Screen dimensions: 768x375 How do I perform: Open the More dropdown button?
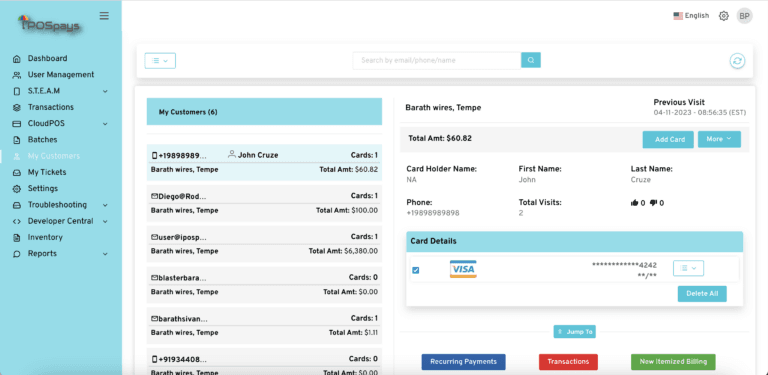[x=719, y=139]
